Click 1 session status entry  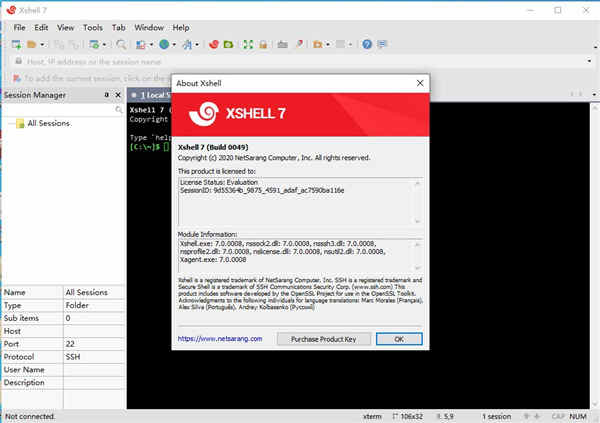(x=496, y=416)
